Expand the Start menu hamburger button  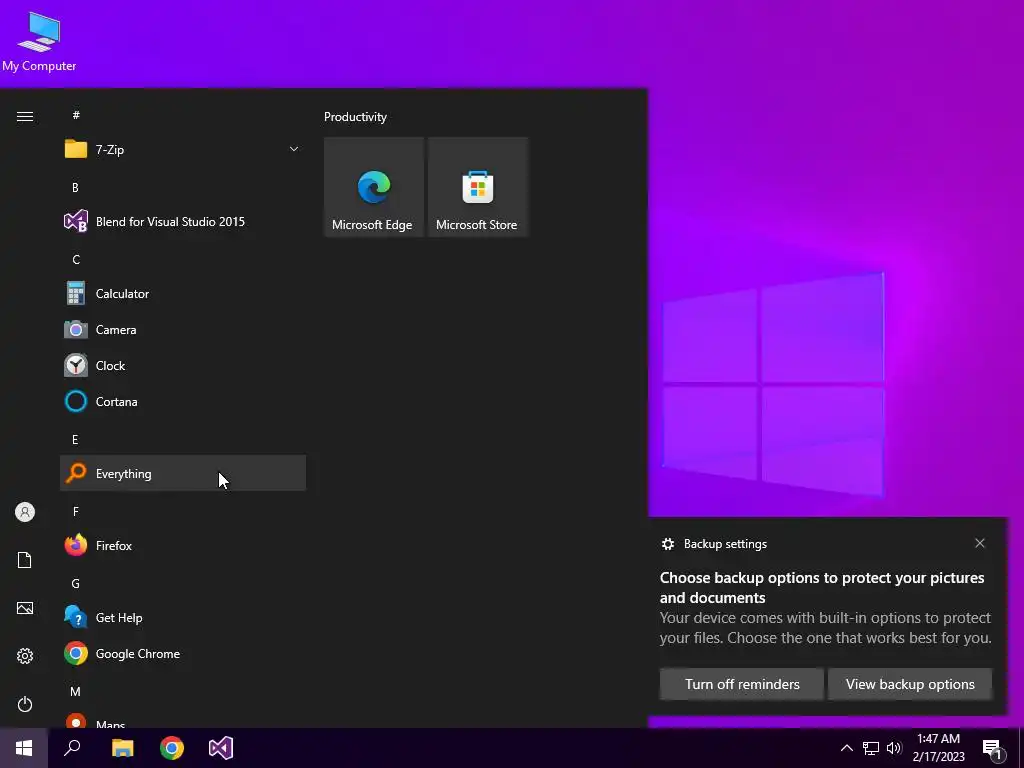click(x=25, y=116)
